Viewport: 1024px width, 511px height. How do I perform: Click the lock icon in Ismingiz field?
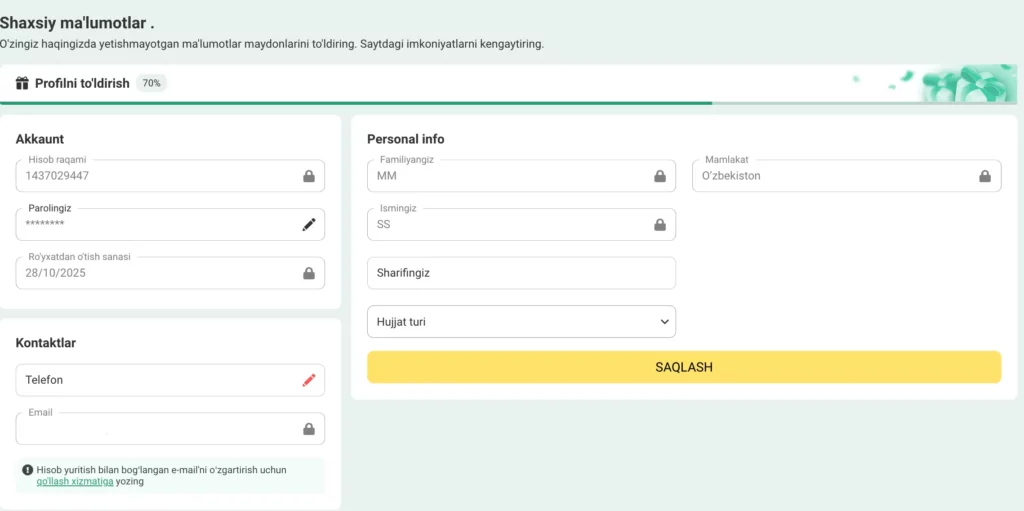(x=660, y=225)
